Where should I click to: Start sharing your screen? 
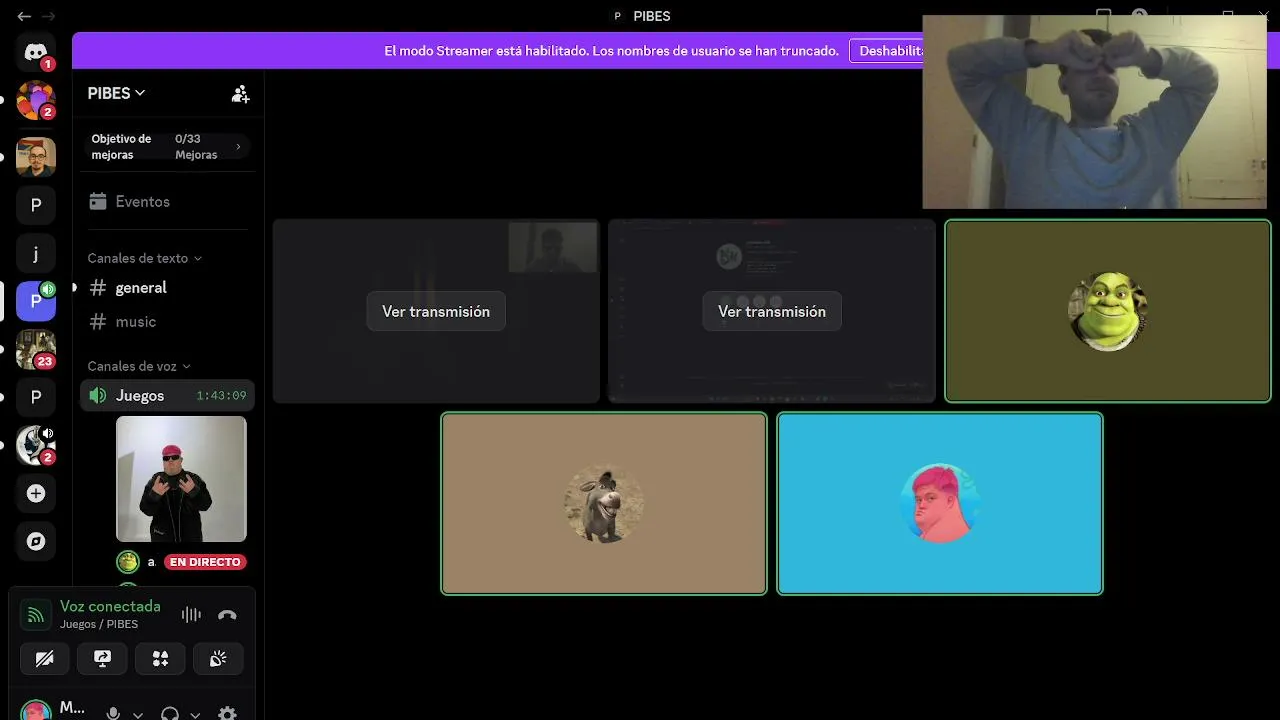(x=102, y=659)
